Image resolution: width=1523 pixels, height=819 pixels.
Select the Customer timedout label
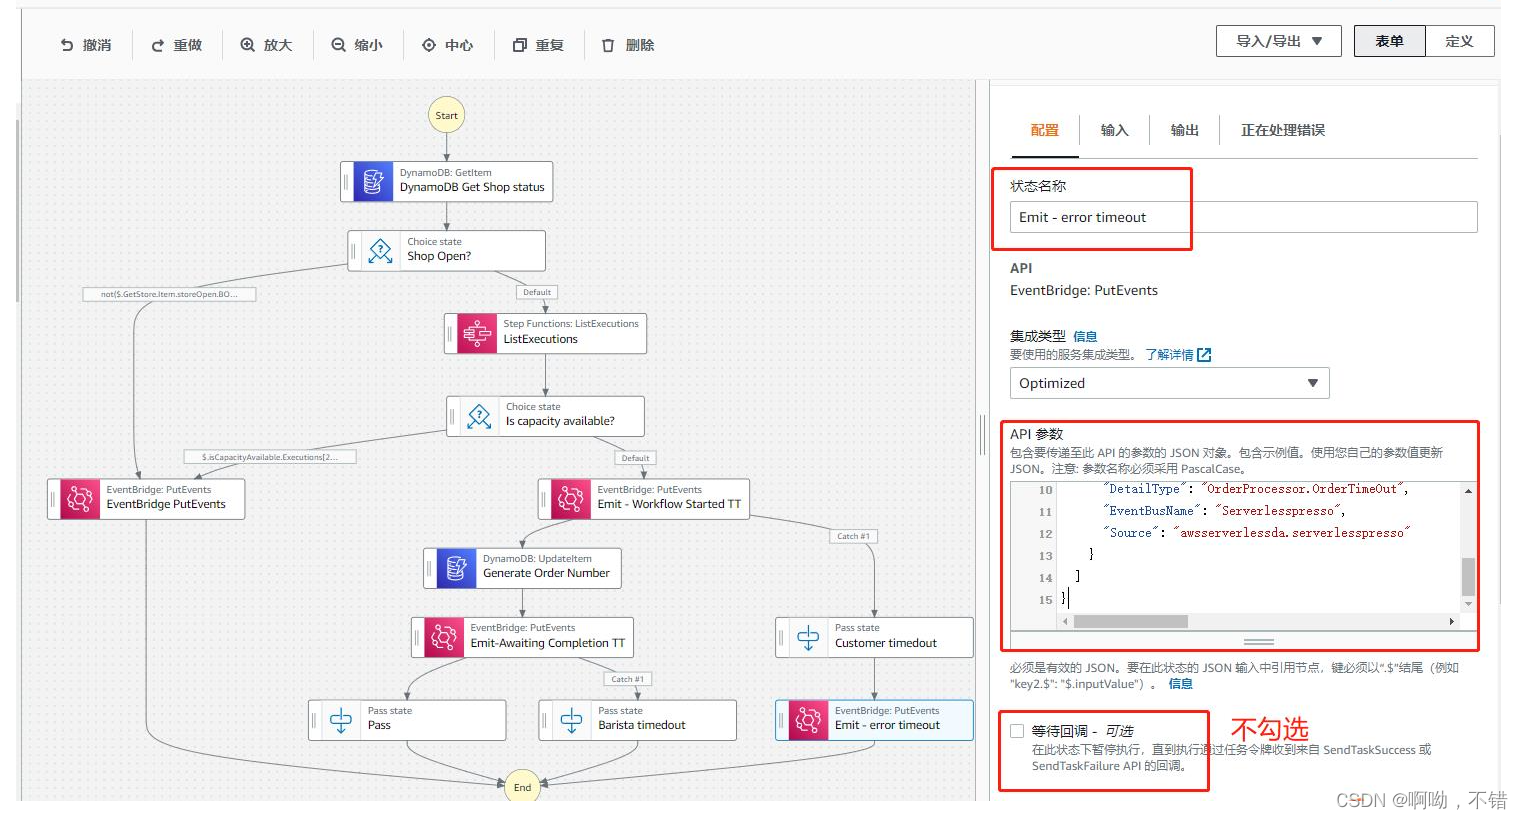tap(886, 643)
